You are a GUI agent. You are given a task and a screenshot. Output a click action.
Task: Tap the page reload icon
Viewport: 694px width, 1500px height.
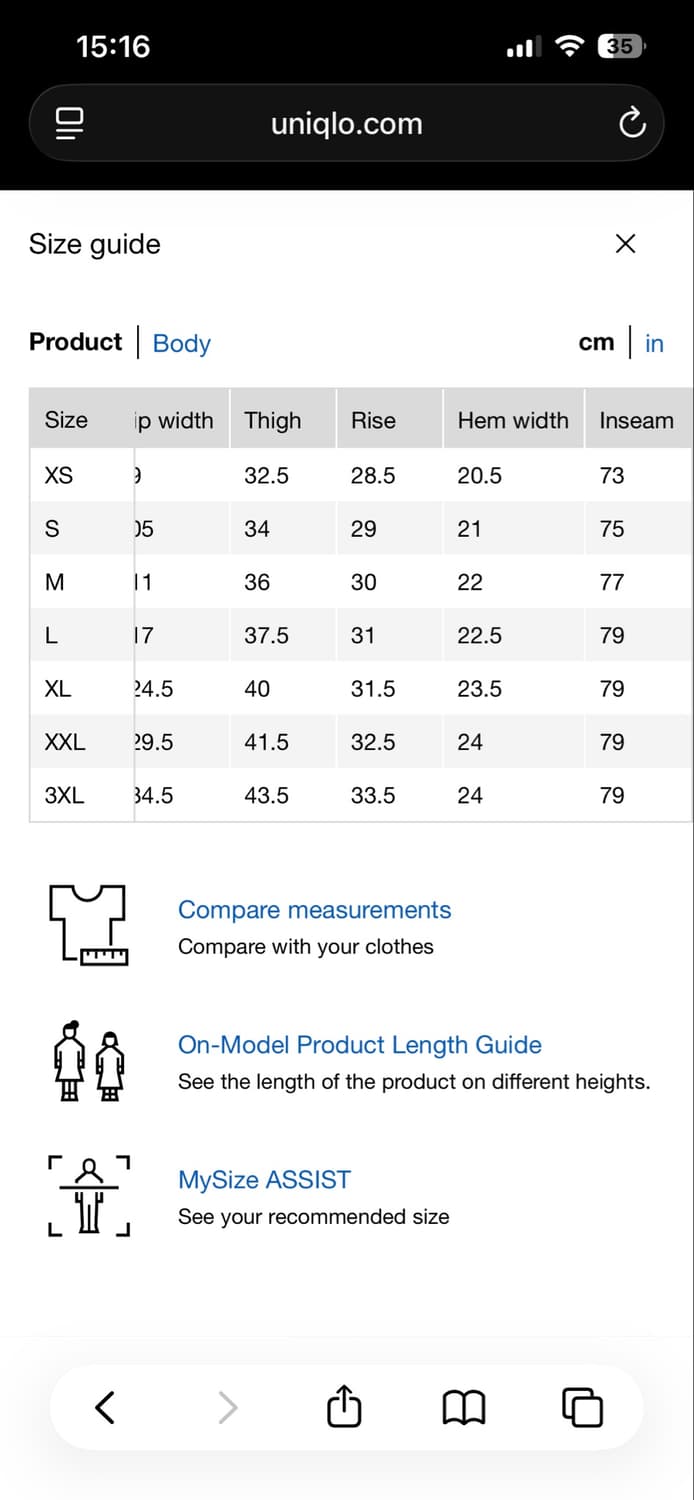tap(632, 124)
